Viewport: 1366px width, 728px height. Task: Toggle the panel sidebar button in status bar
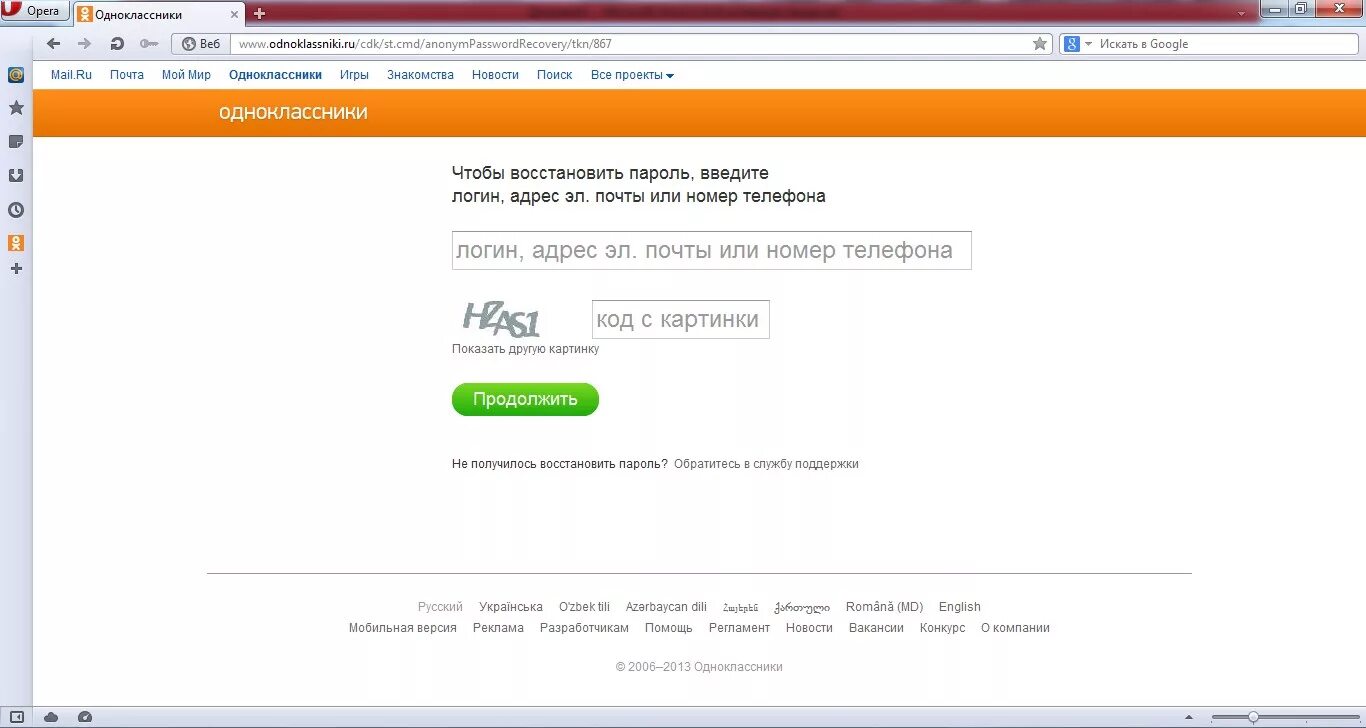[x=16, y=717]
